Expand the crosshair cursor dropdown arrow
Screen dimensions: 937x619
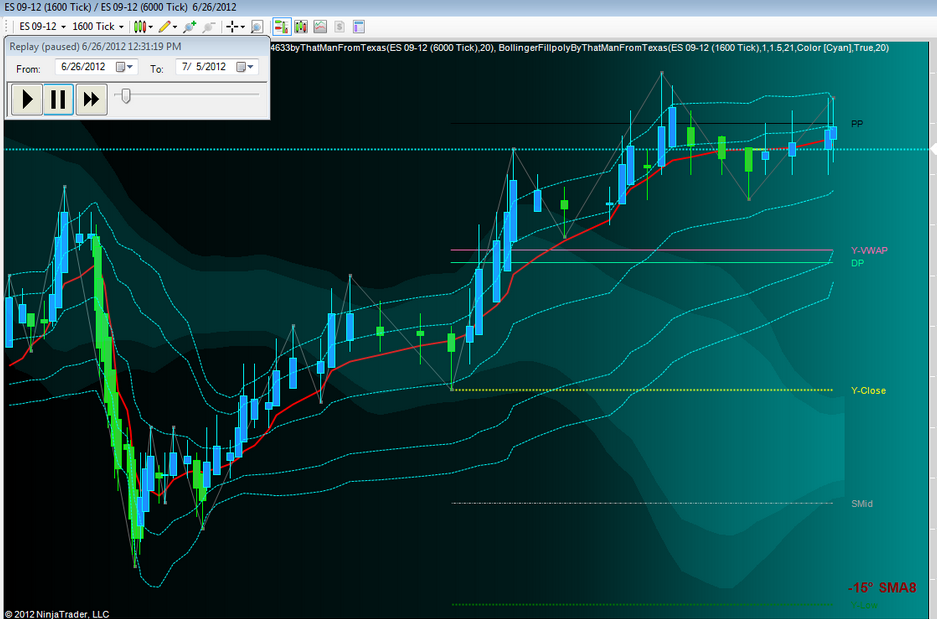243,27
